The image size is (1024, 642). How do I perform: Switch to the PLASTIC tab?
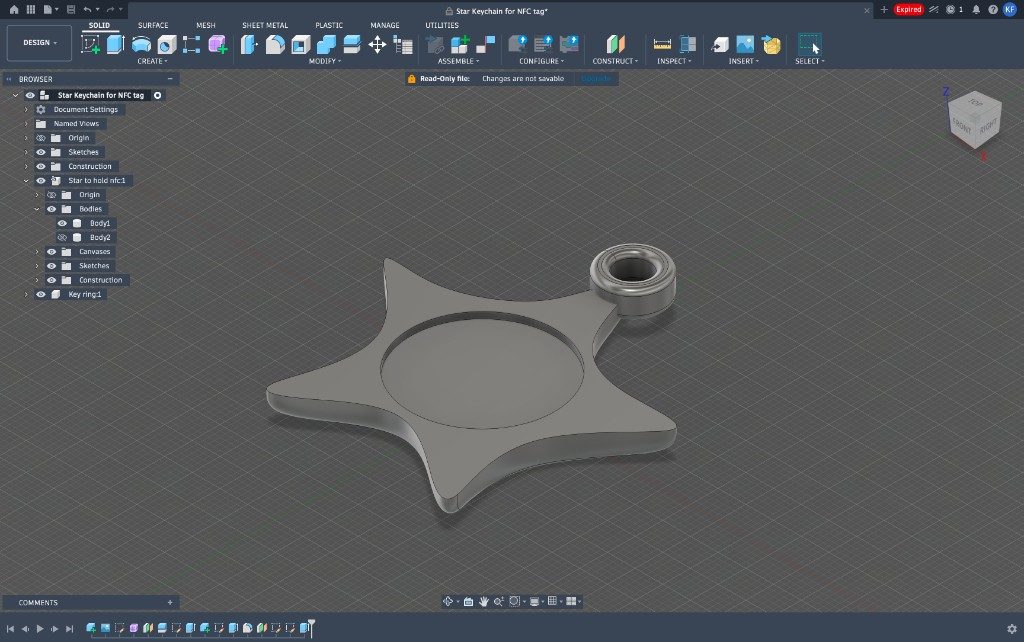(328, 25)
